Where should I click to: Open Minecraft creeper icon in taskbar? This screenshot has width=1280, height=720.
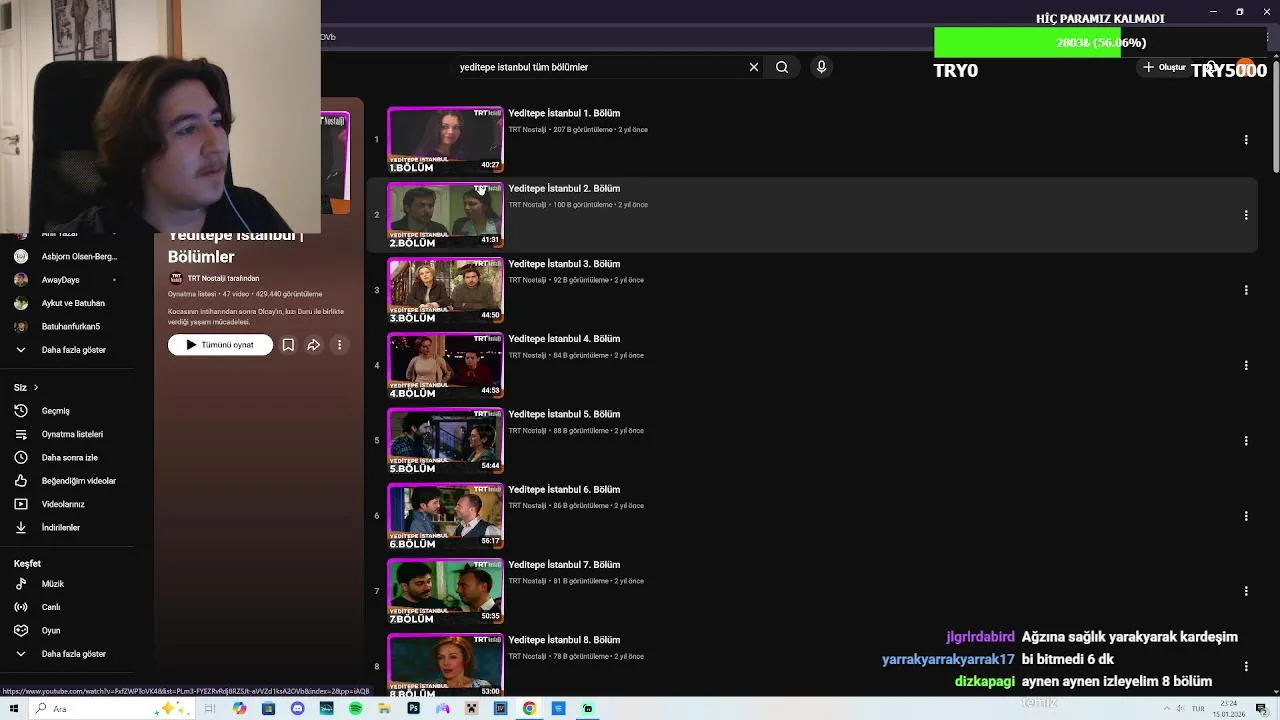point(472,708)
